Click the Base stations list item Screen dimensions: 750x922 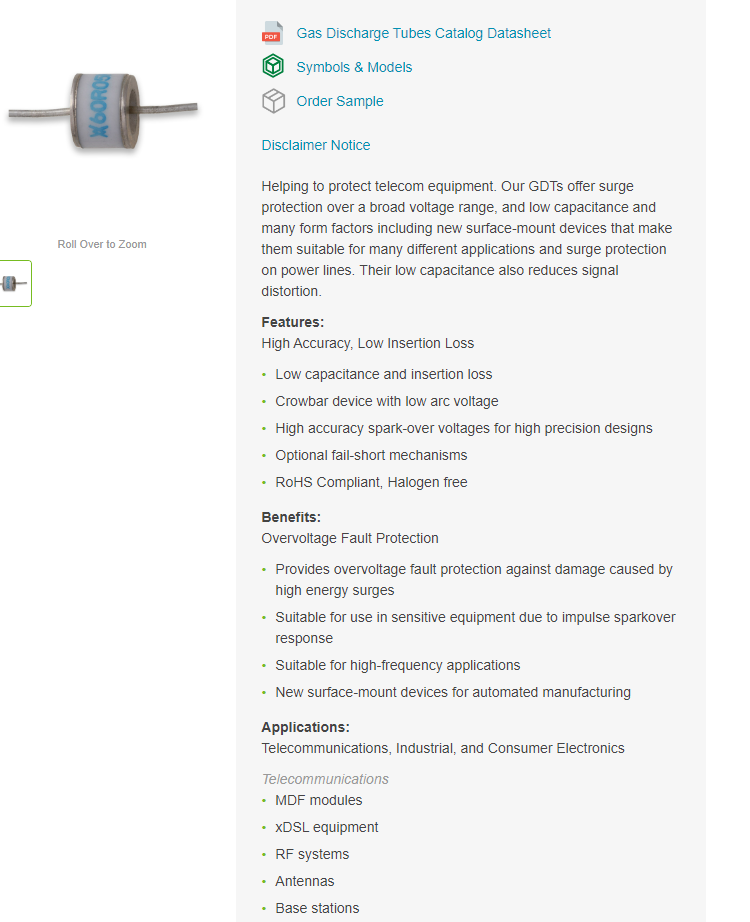pyautogui.click(x=317, y=908)
